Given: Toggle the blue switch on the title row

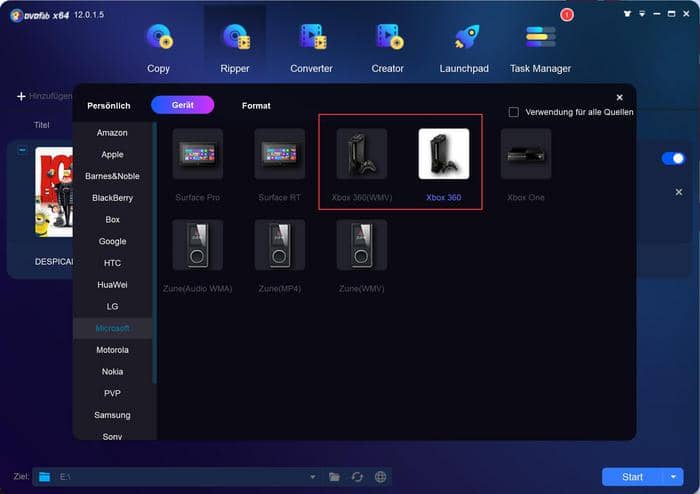Looking at the screenshot, I should [x=673, y=158].
